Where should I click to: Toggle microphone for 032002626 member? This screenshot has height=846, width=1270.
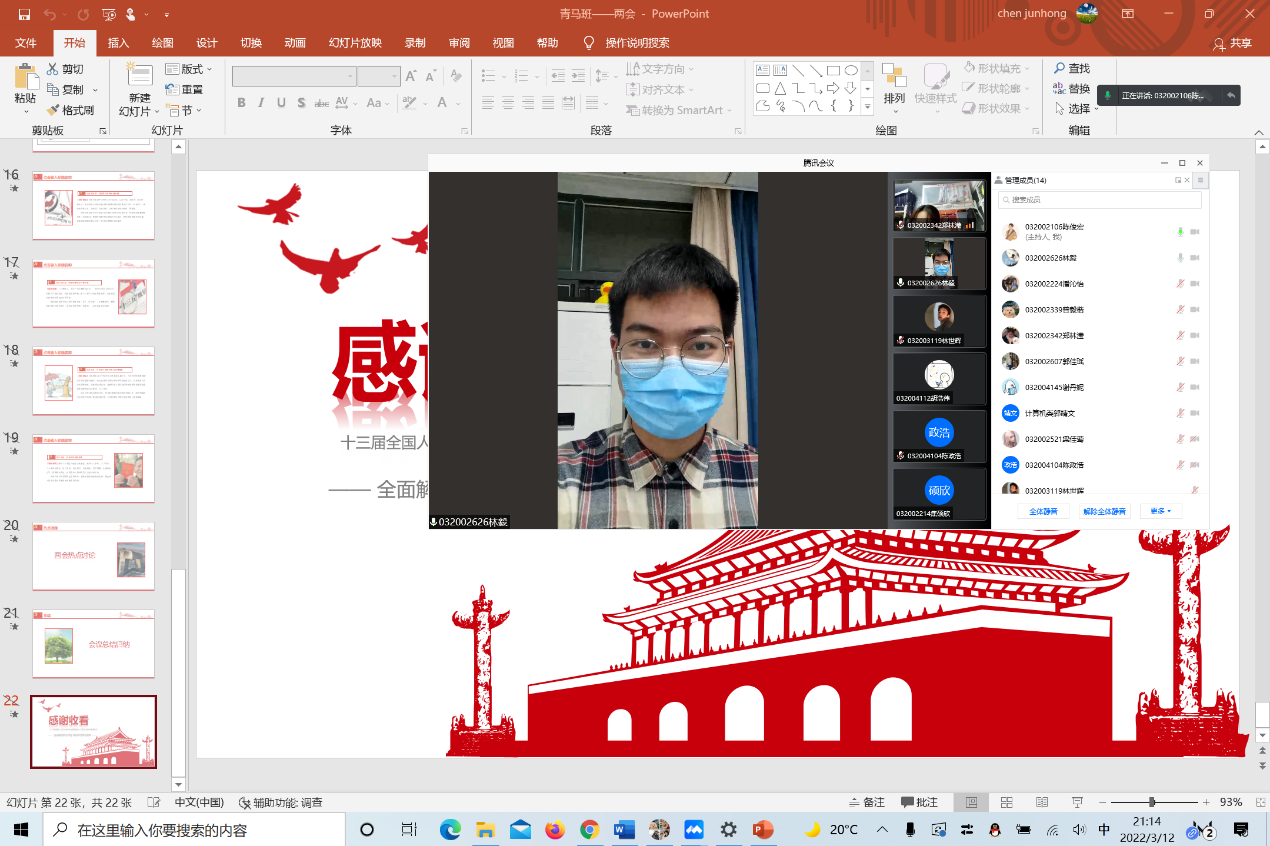tap(1180, 257)
